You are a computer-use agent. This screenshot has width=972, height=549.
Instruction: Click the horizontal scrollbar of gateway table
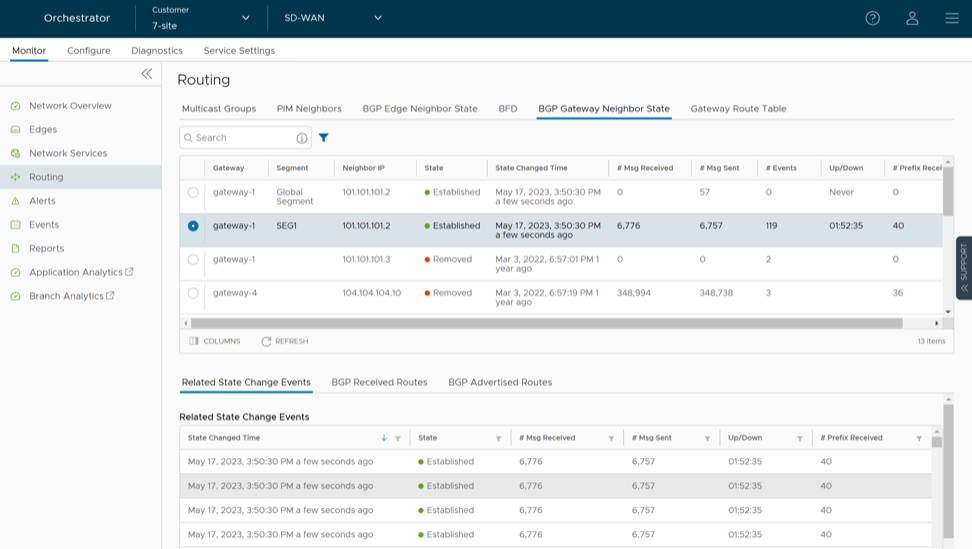pyautogui.click(x=546, y=324)
